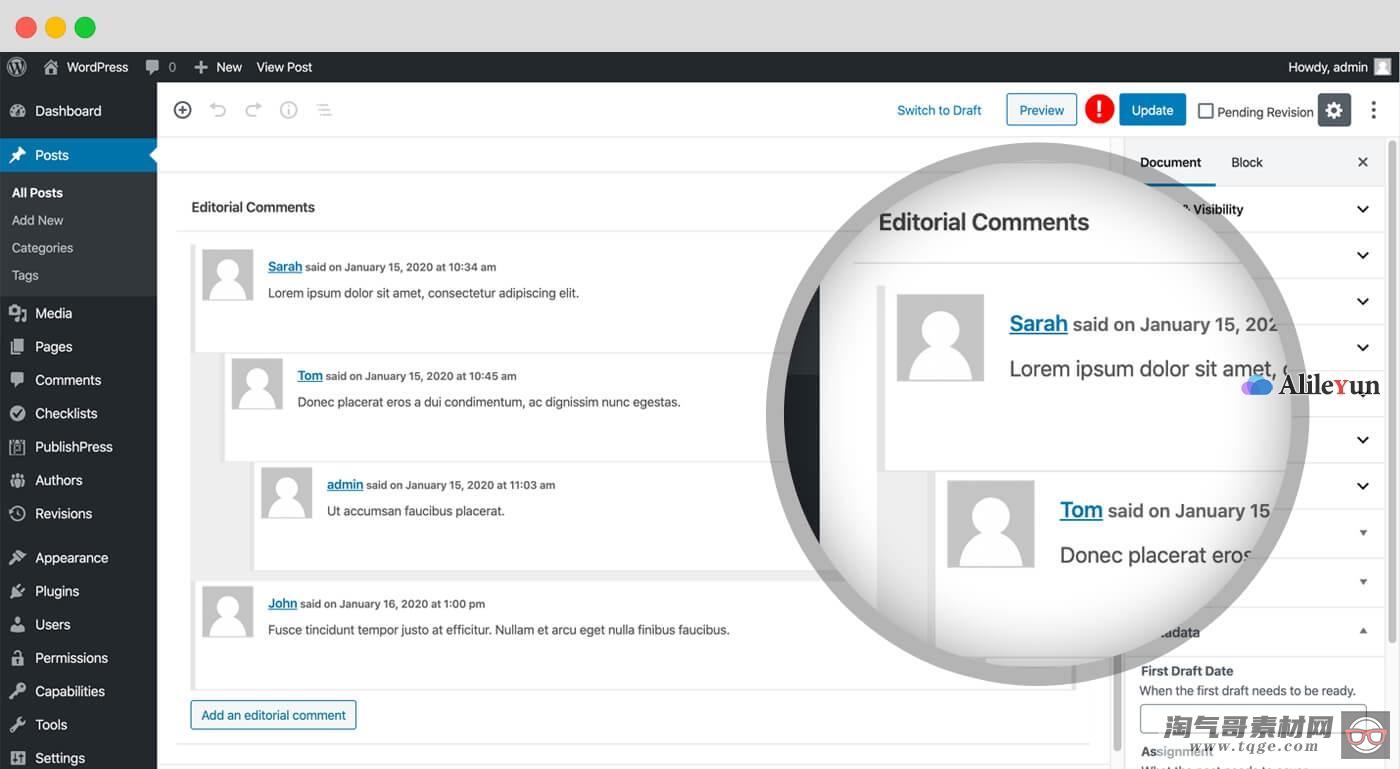The height and width of the screenshot is (769, 1400).
Task: Click the Capabilities key icon
Action: click(17, 691)
